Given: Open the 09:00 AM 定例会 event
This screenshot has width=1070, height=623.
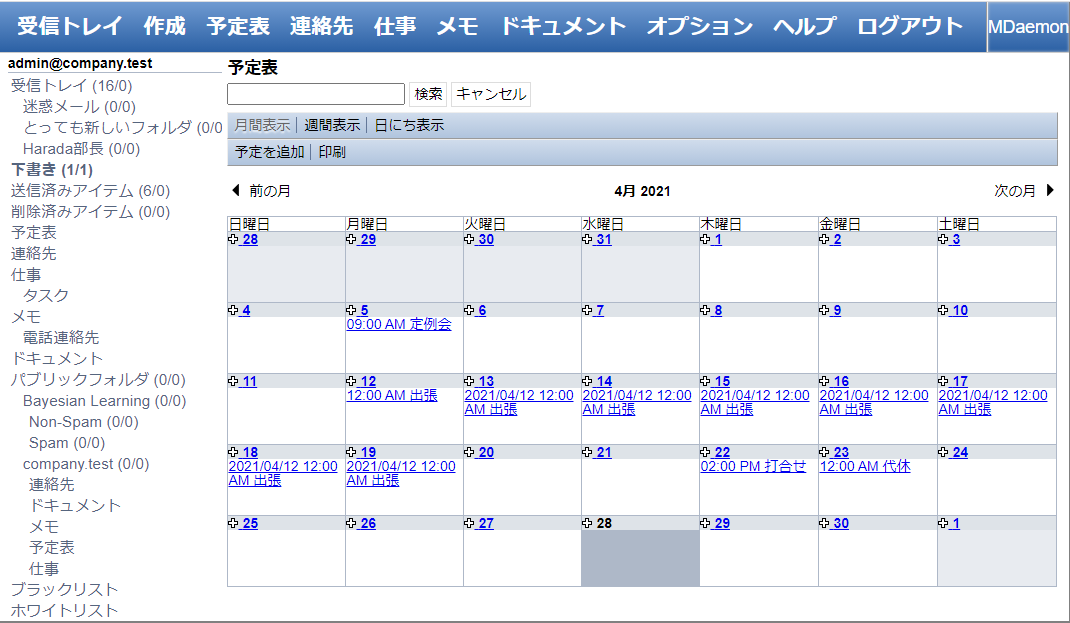Looking at the screenshot, I should pyautogui.click(x=398, y=325).
